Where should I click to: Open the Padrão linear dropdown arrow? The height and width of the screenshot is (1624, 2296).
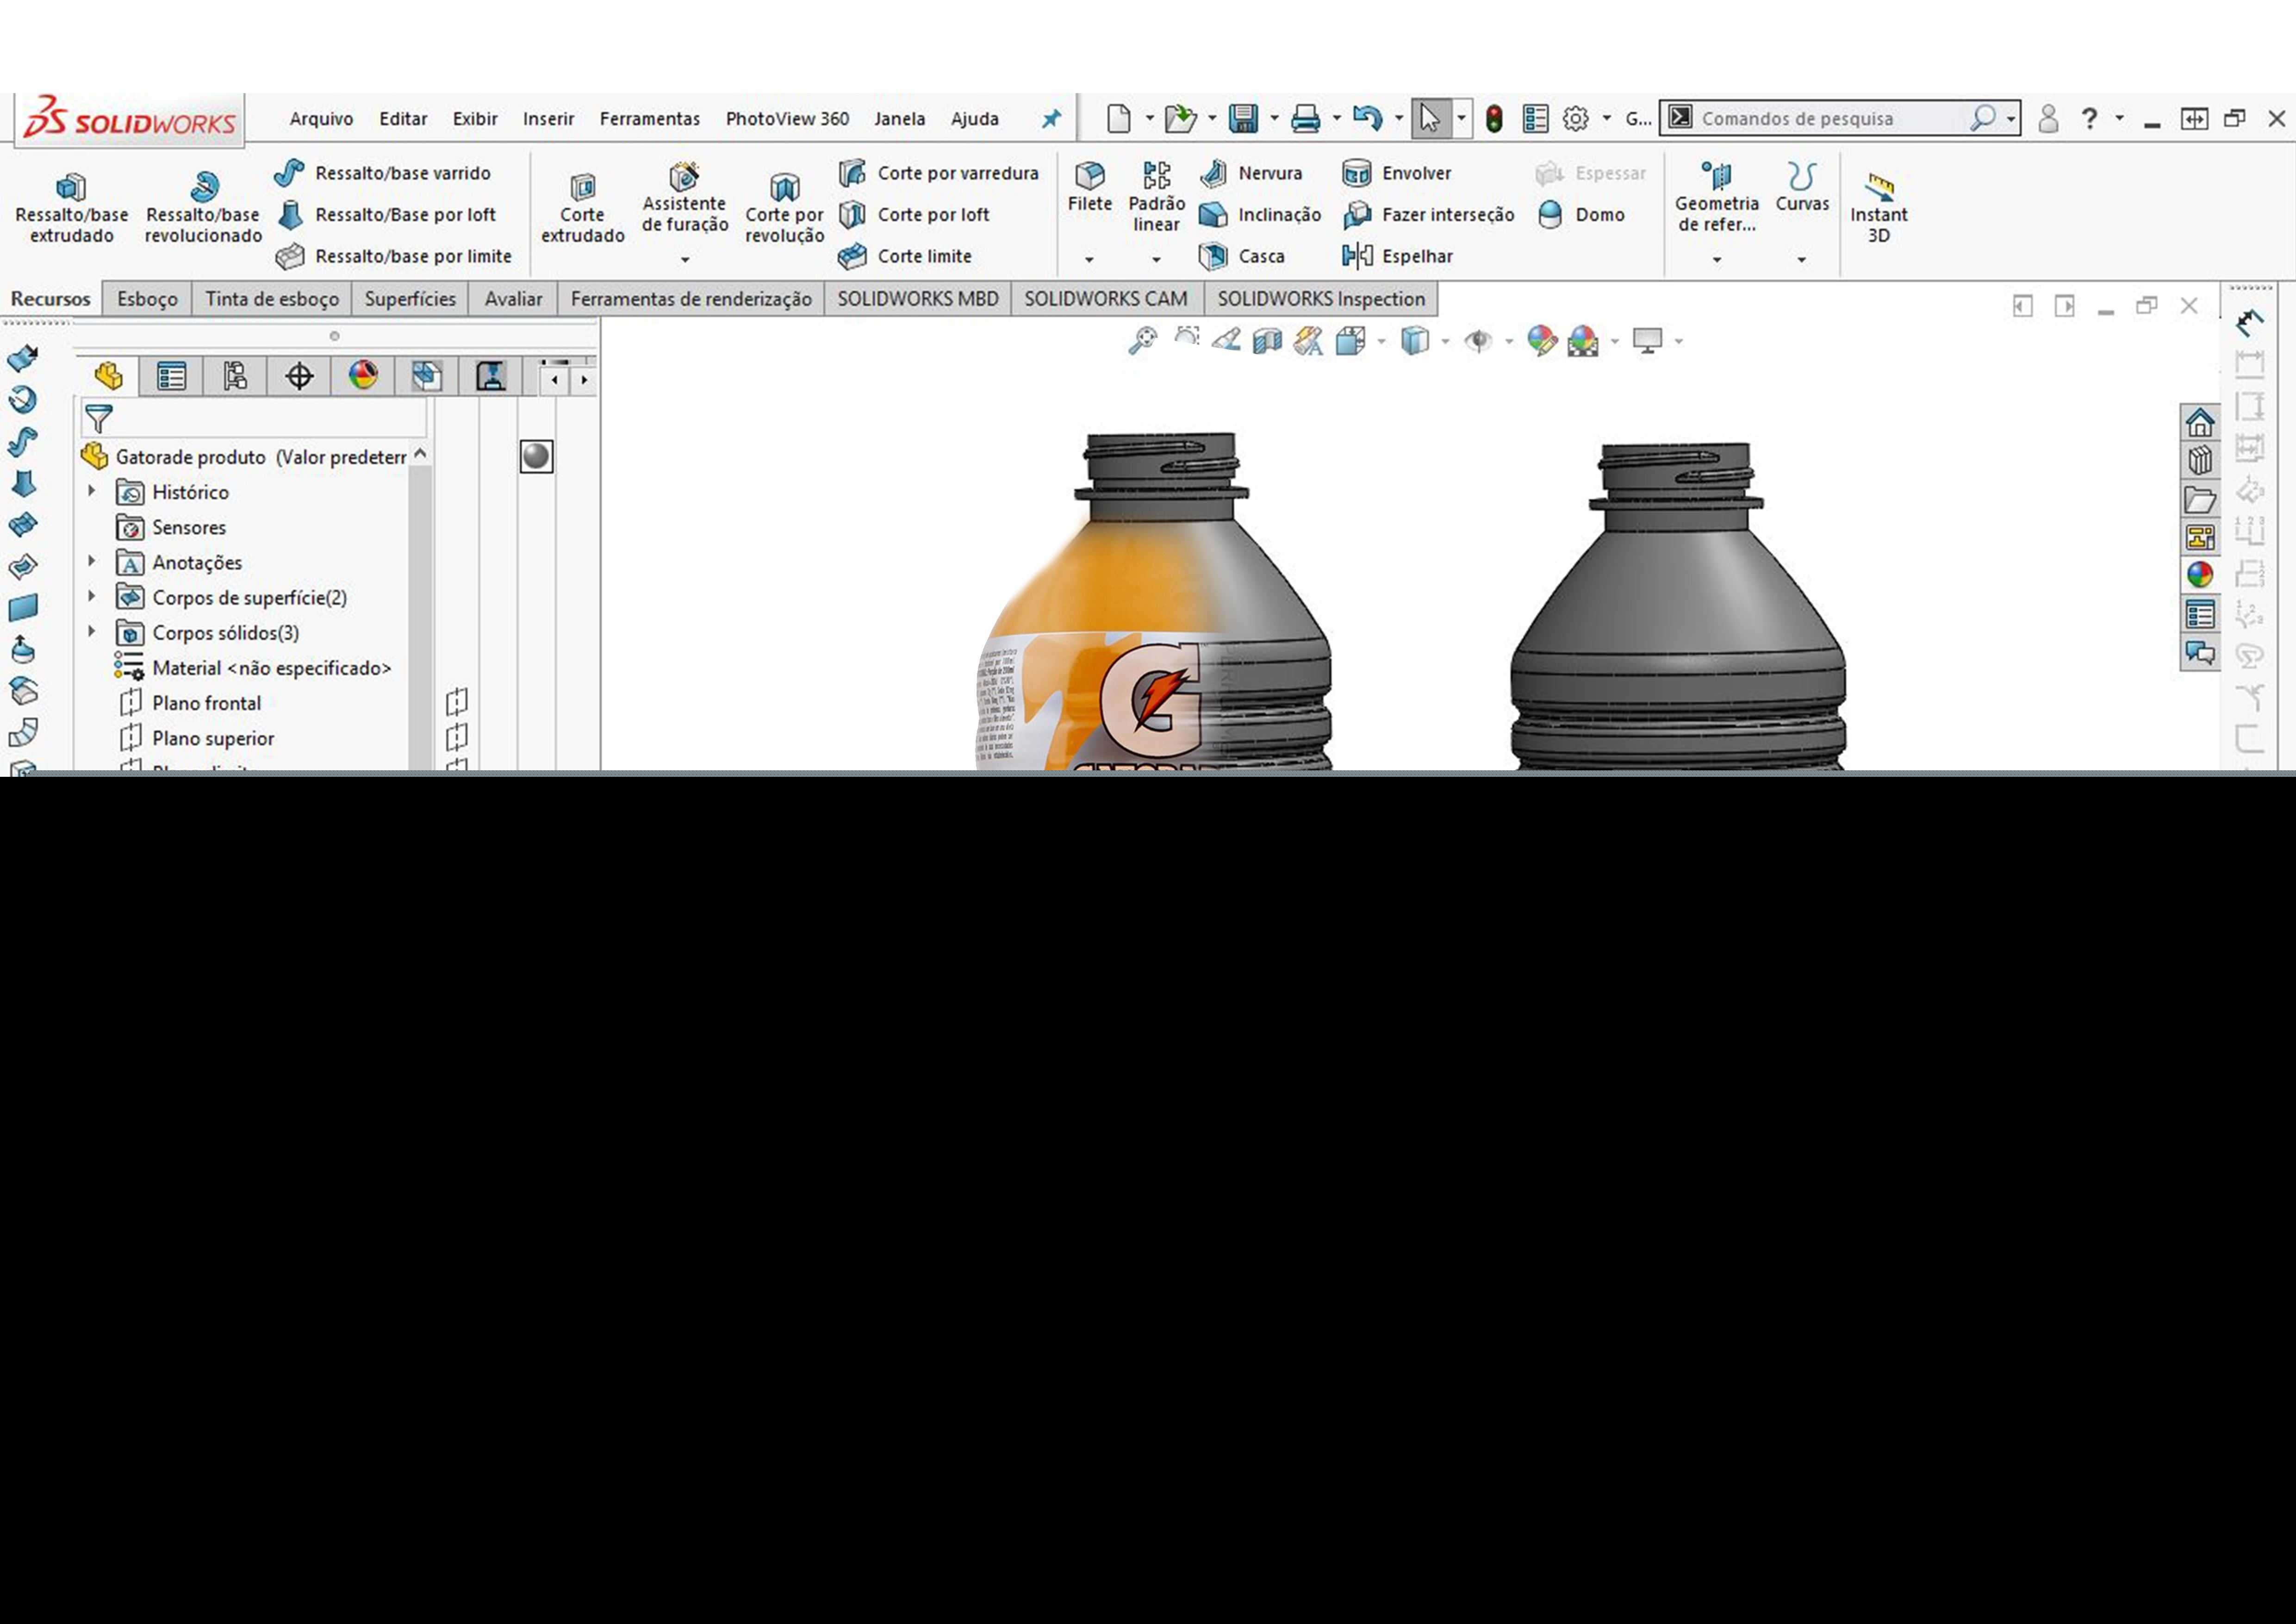tap(1156, 260)
